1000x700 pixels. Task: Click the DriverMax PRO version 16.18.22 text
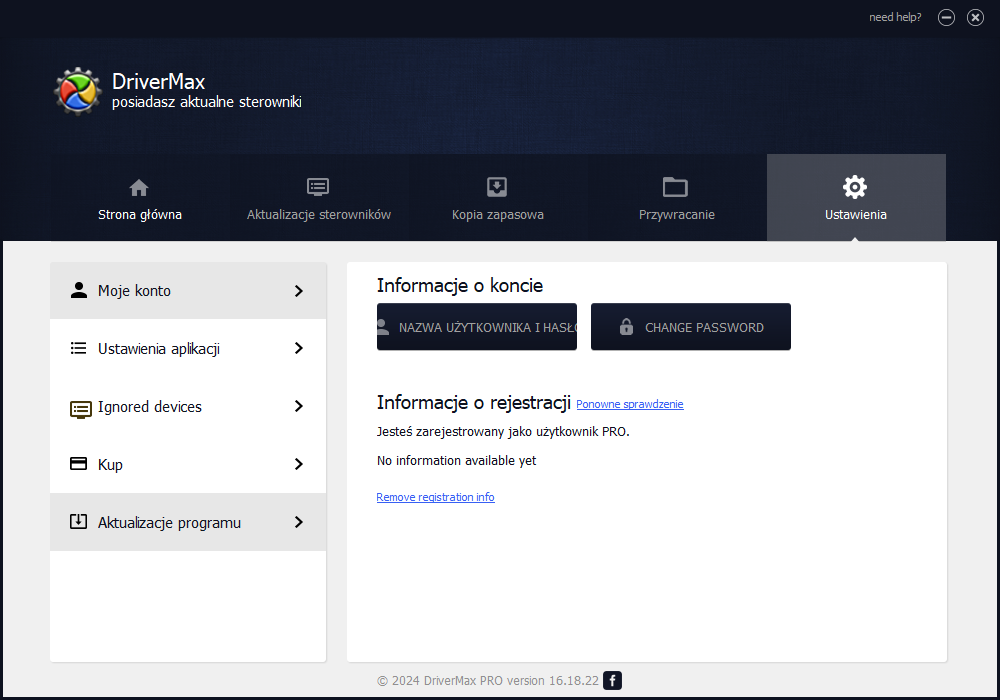point(488,681)
